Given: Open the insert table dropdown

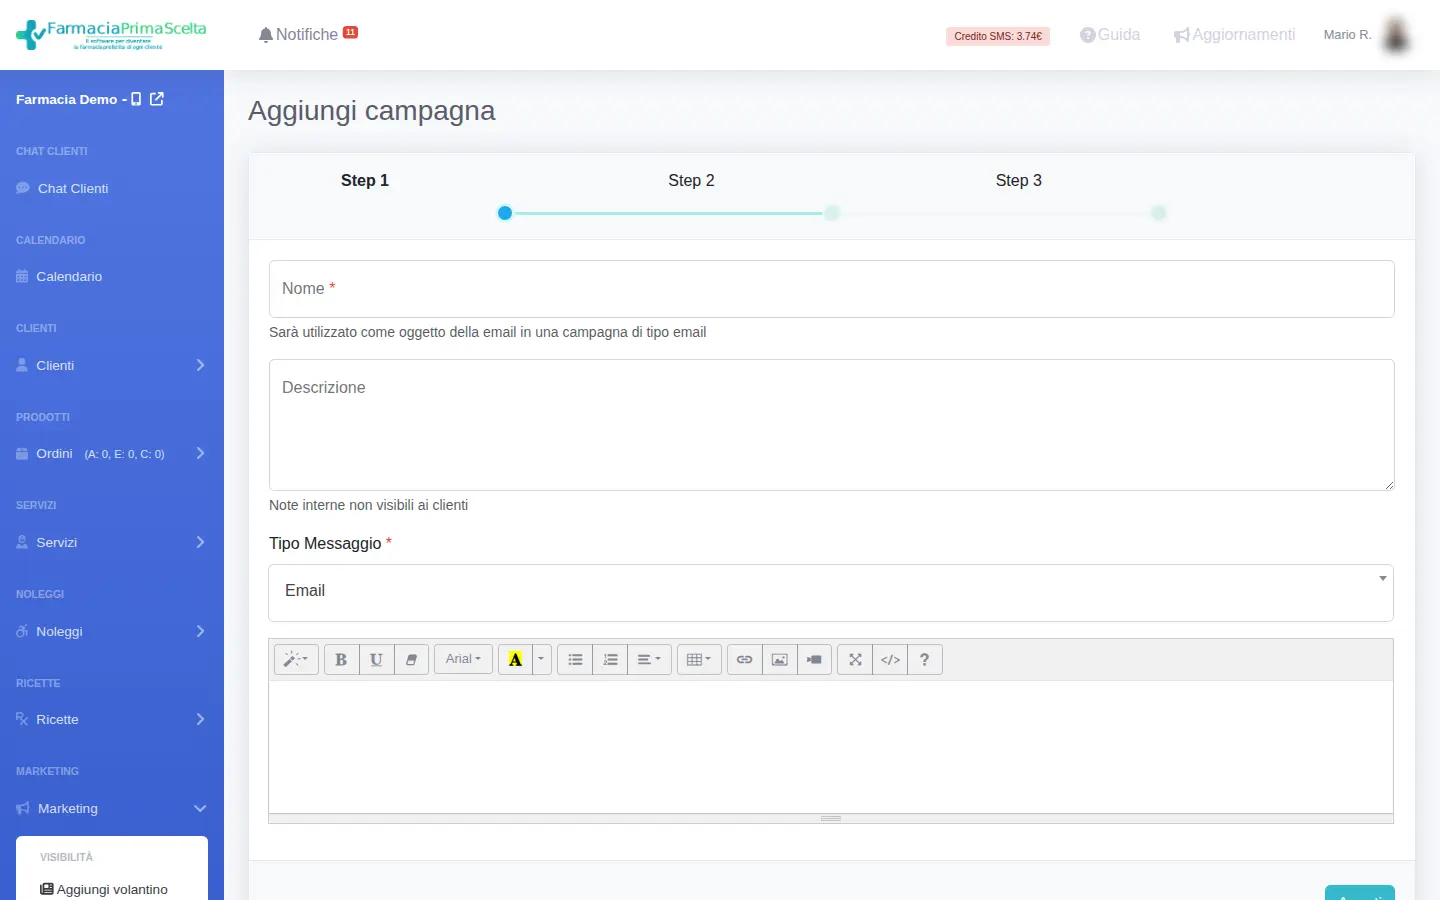Looking at the screenshot, I should pyautogui.click(x=699, y=659).
